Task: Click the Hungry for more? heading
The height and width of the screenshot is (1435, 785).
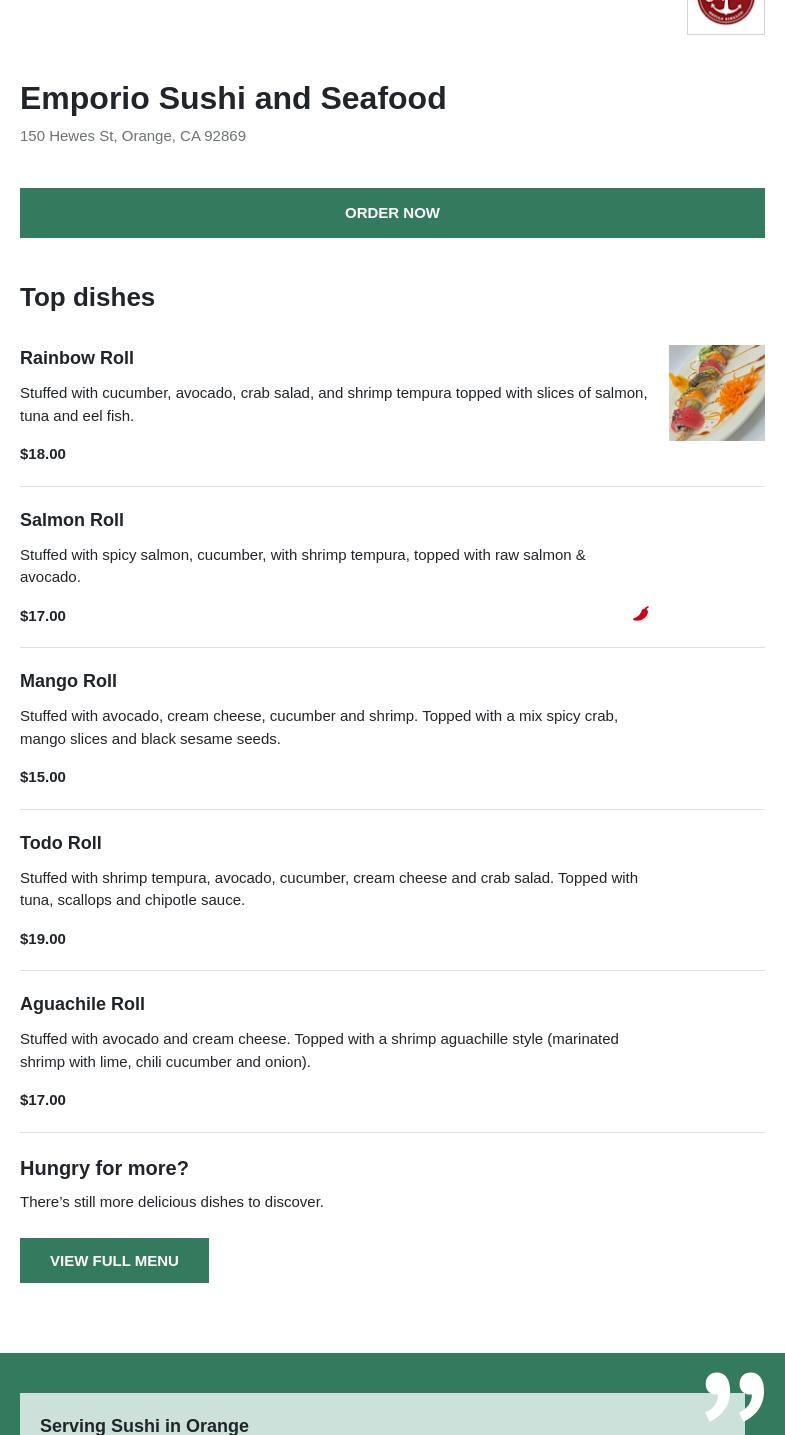Action: pyautogui.click(x=104, y=1168)
